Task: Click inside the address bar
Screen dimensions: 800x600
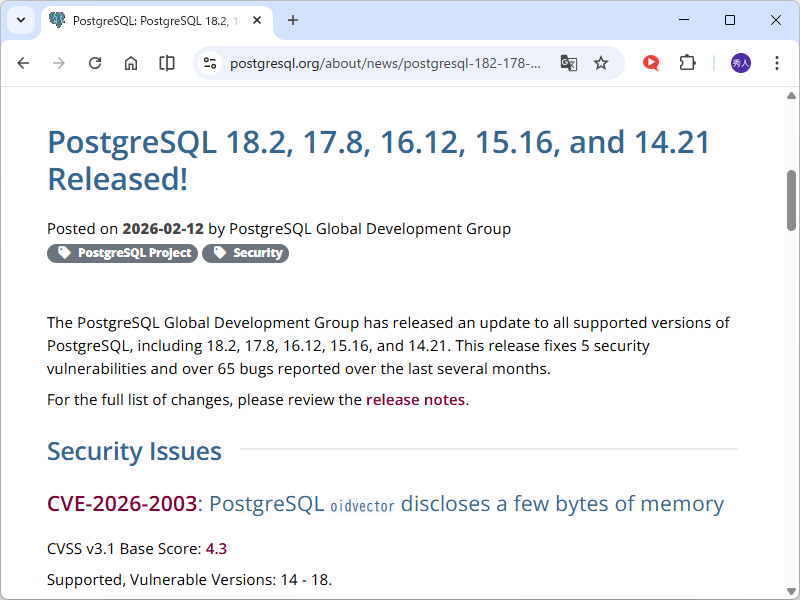Action: click(380, 62)
